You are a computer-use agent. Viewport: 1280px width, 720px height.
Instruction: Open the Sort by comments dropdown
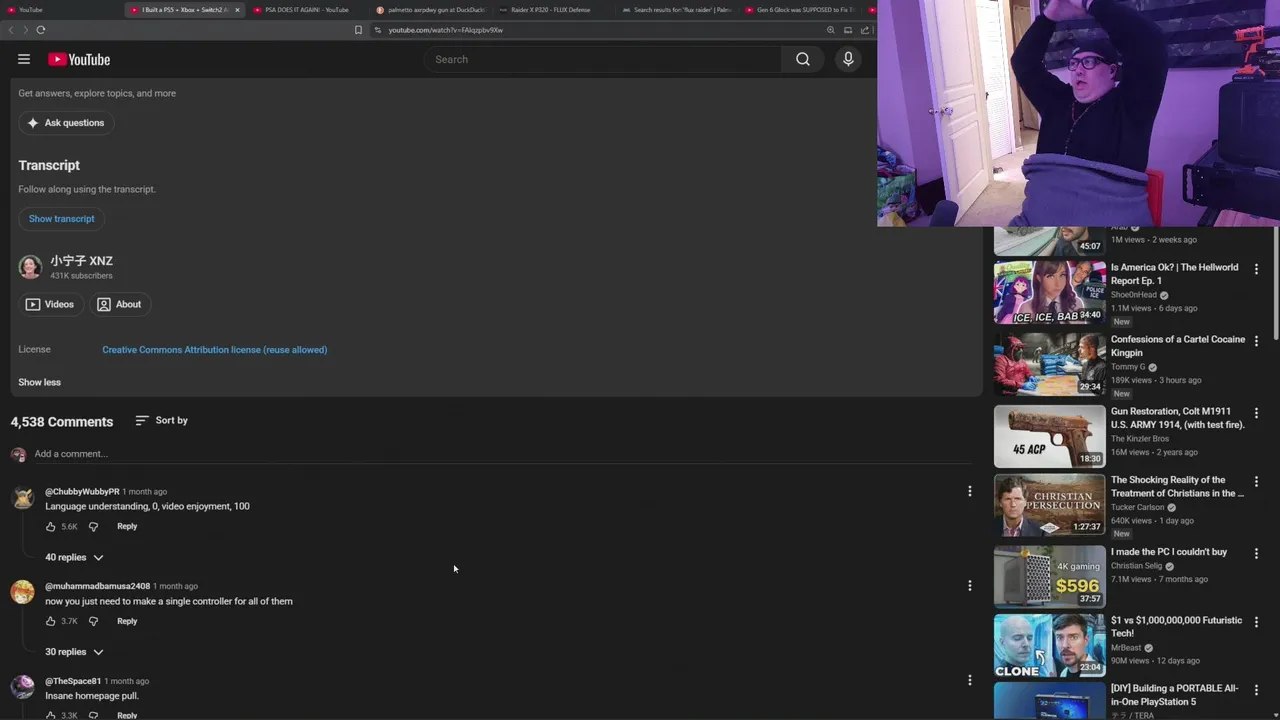point(162,421)
